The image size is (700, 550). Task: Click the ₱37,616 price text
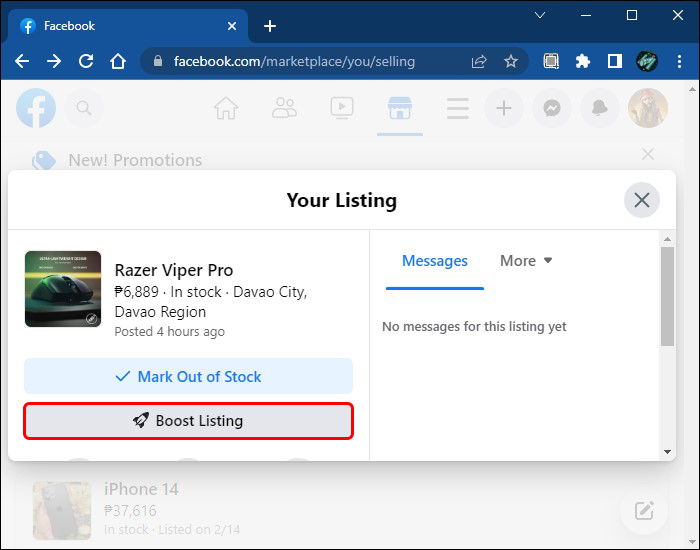[130, 510]
